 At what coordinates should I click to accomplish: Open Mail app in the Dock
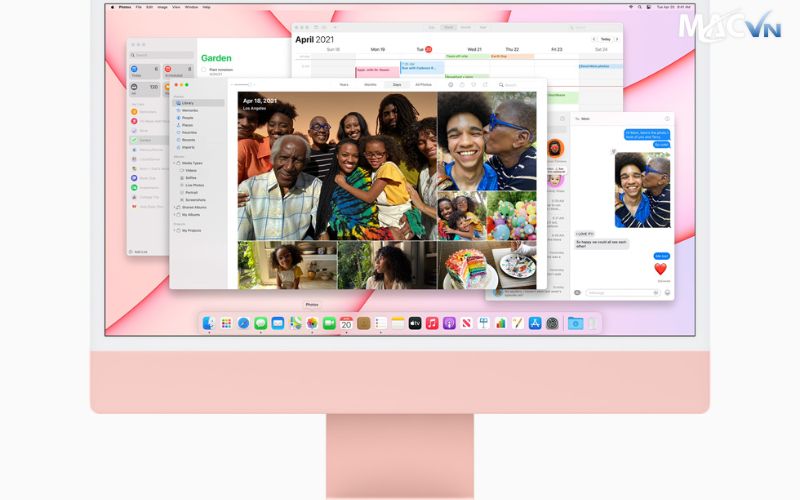278,323
